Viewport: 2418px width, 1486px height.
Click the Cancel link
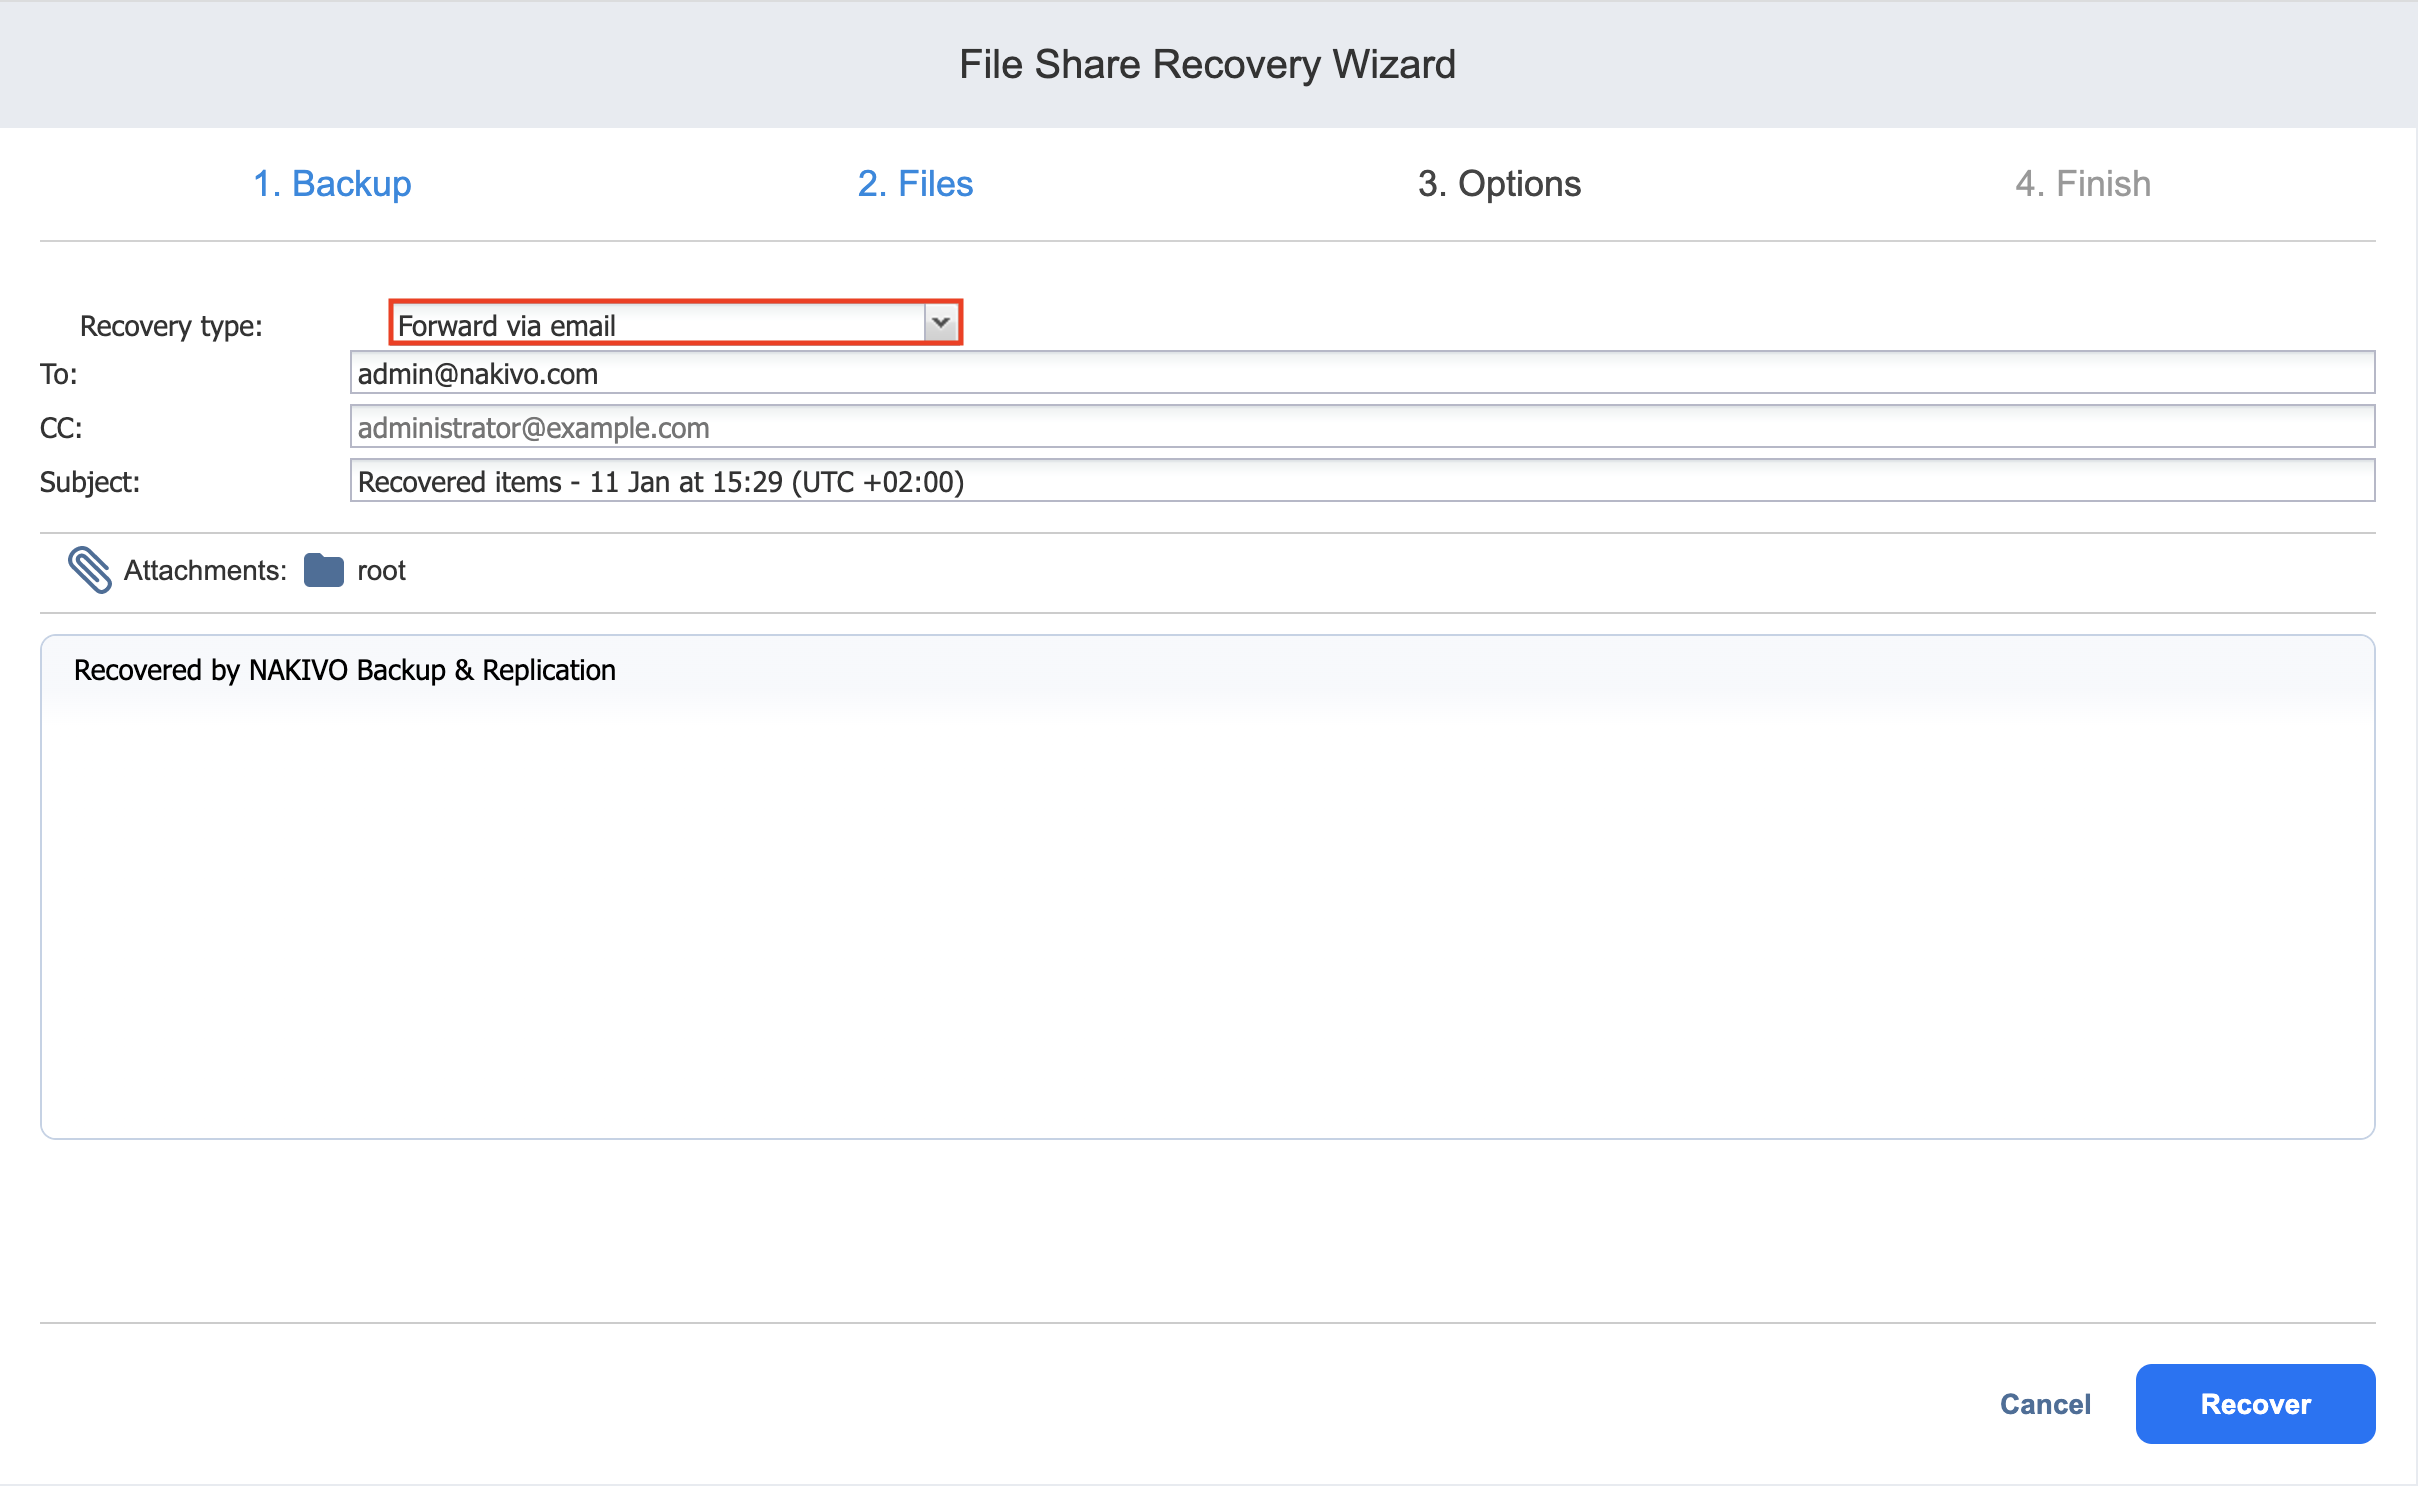point(2045,1404)
